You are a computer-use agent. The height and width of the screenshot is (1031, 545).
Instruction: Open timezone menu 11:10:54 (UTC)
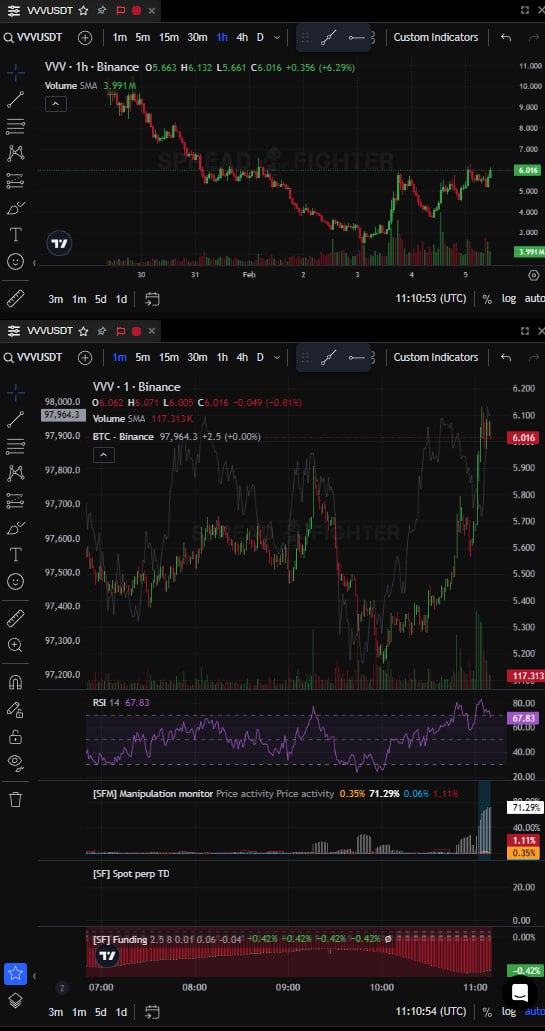point(431,1011)
